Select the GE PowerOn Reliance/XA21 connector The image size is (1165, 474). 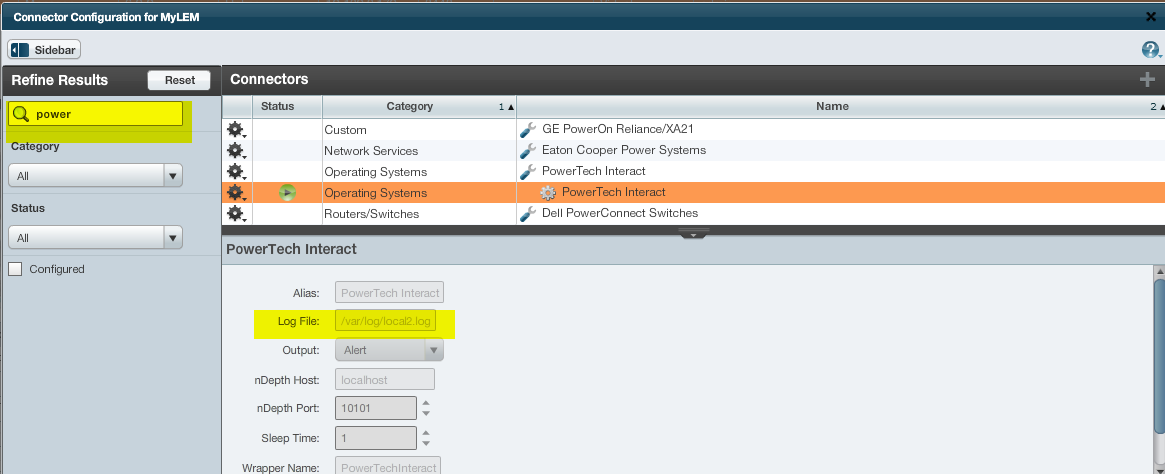(618, 129)
